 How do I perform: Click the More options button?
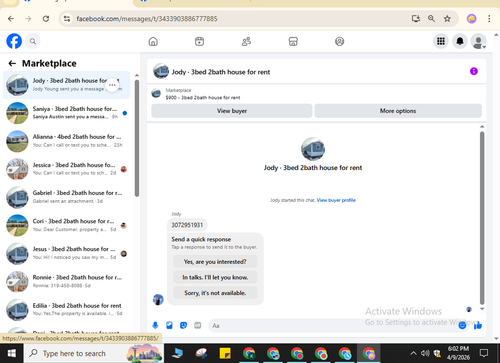pyautogui.click(x=398, y=111)
